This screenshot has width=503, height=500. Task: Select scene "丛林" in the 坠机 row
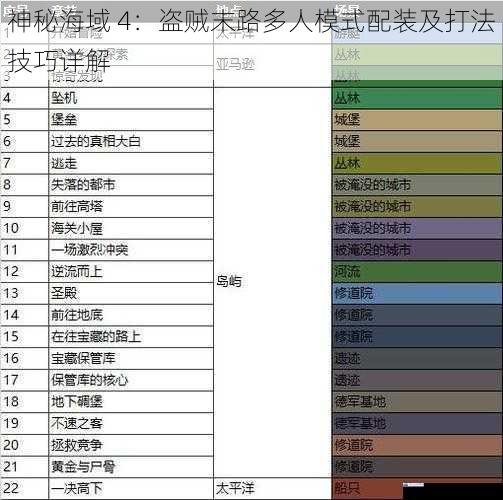click(417, 98)
